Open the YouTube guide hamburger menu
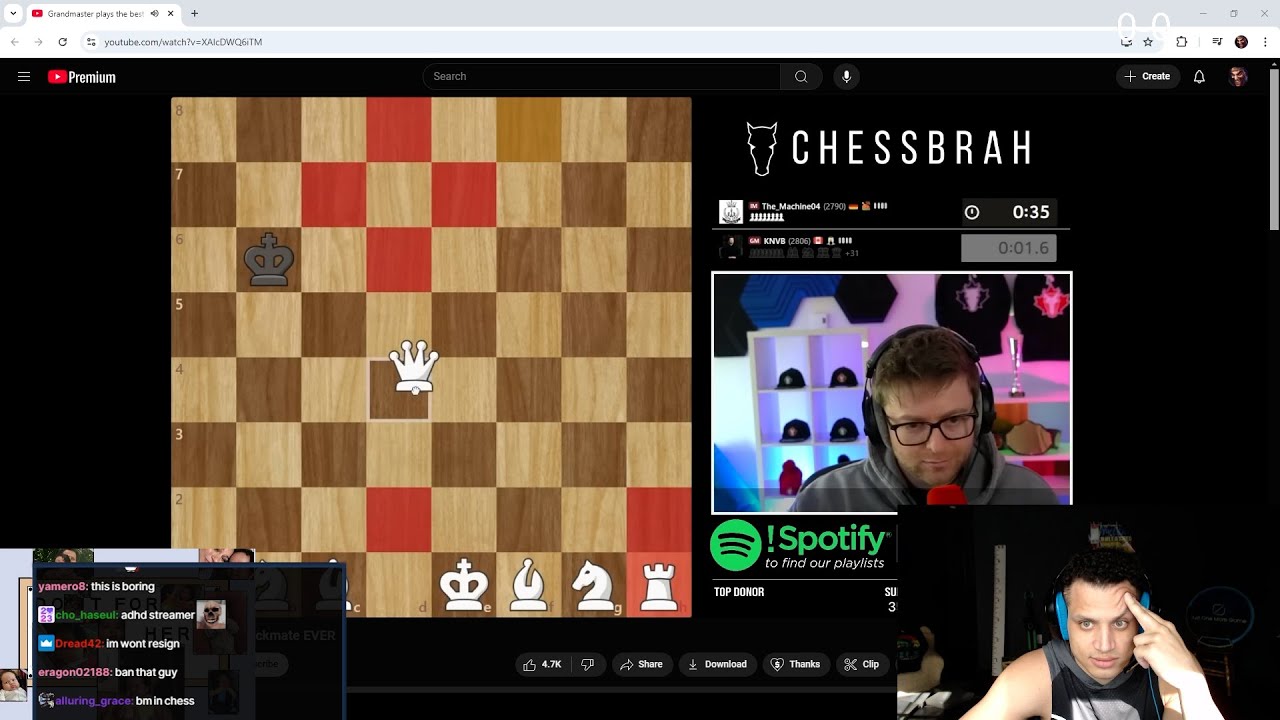 click(24, 77)
